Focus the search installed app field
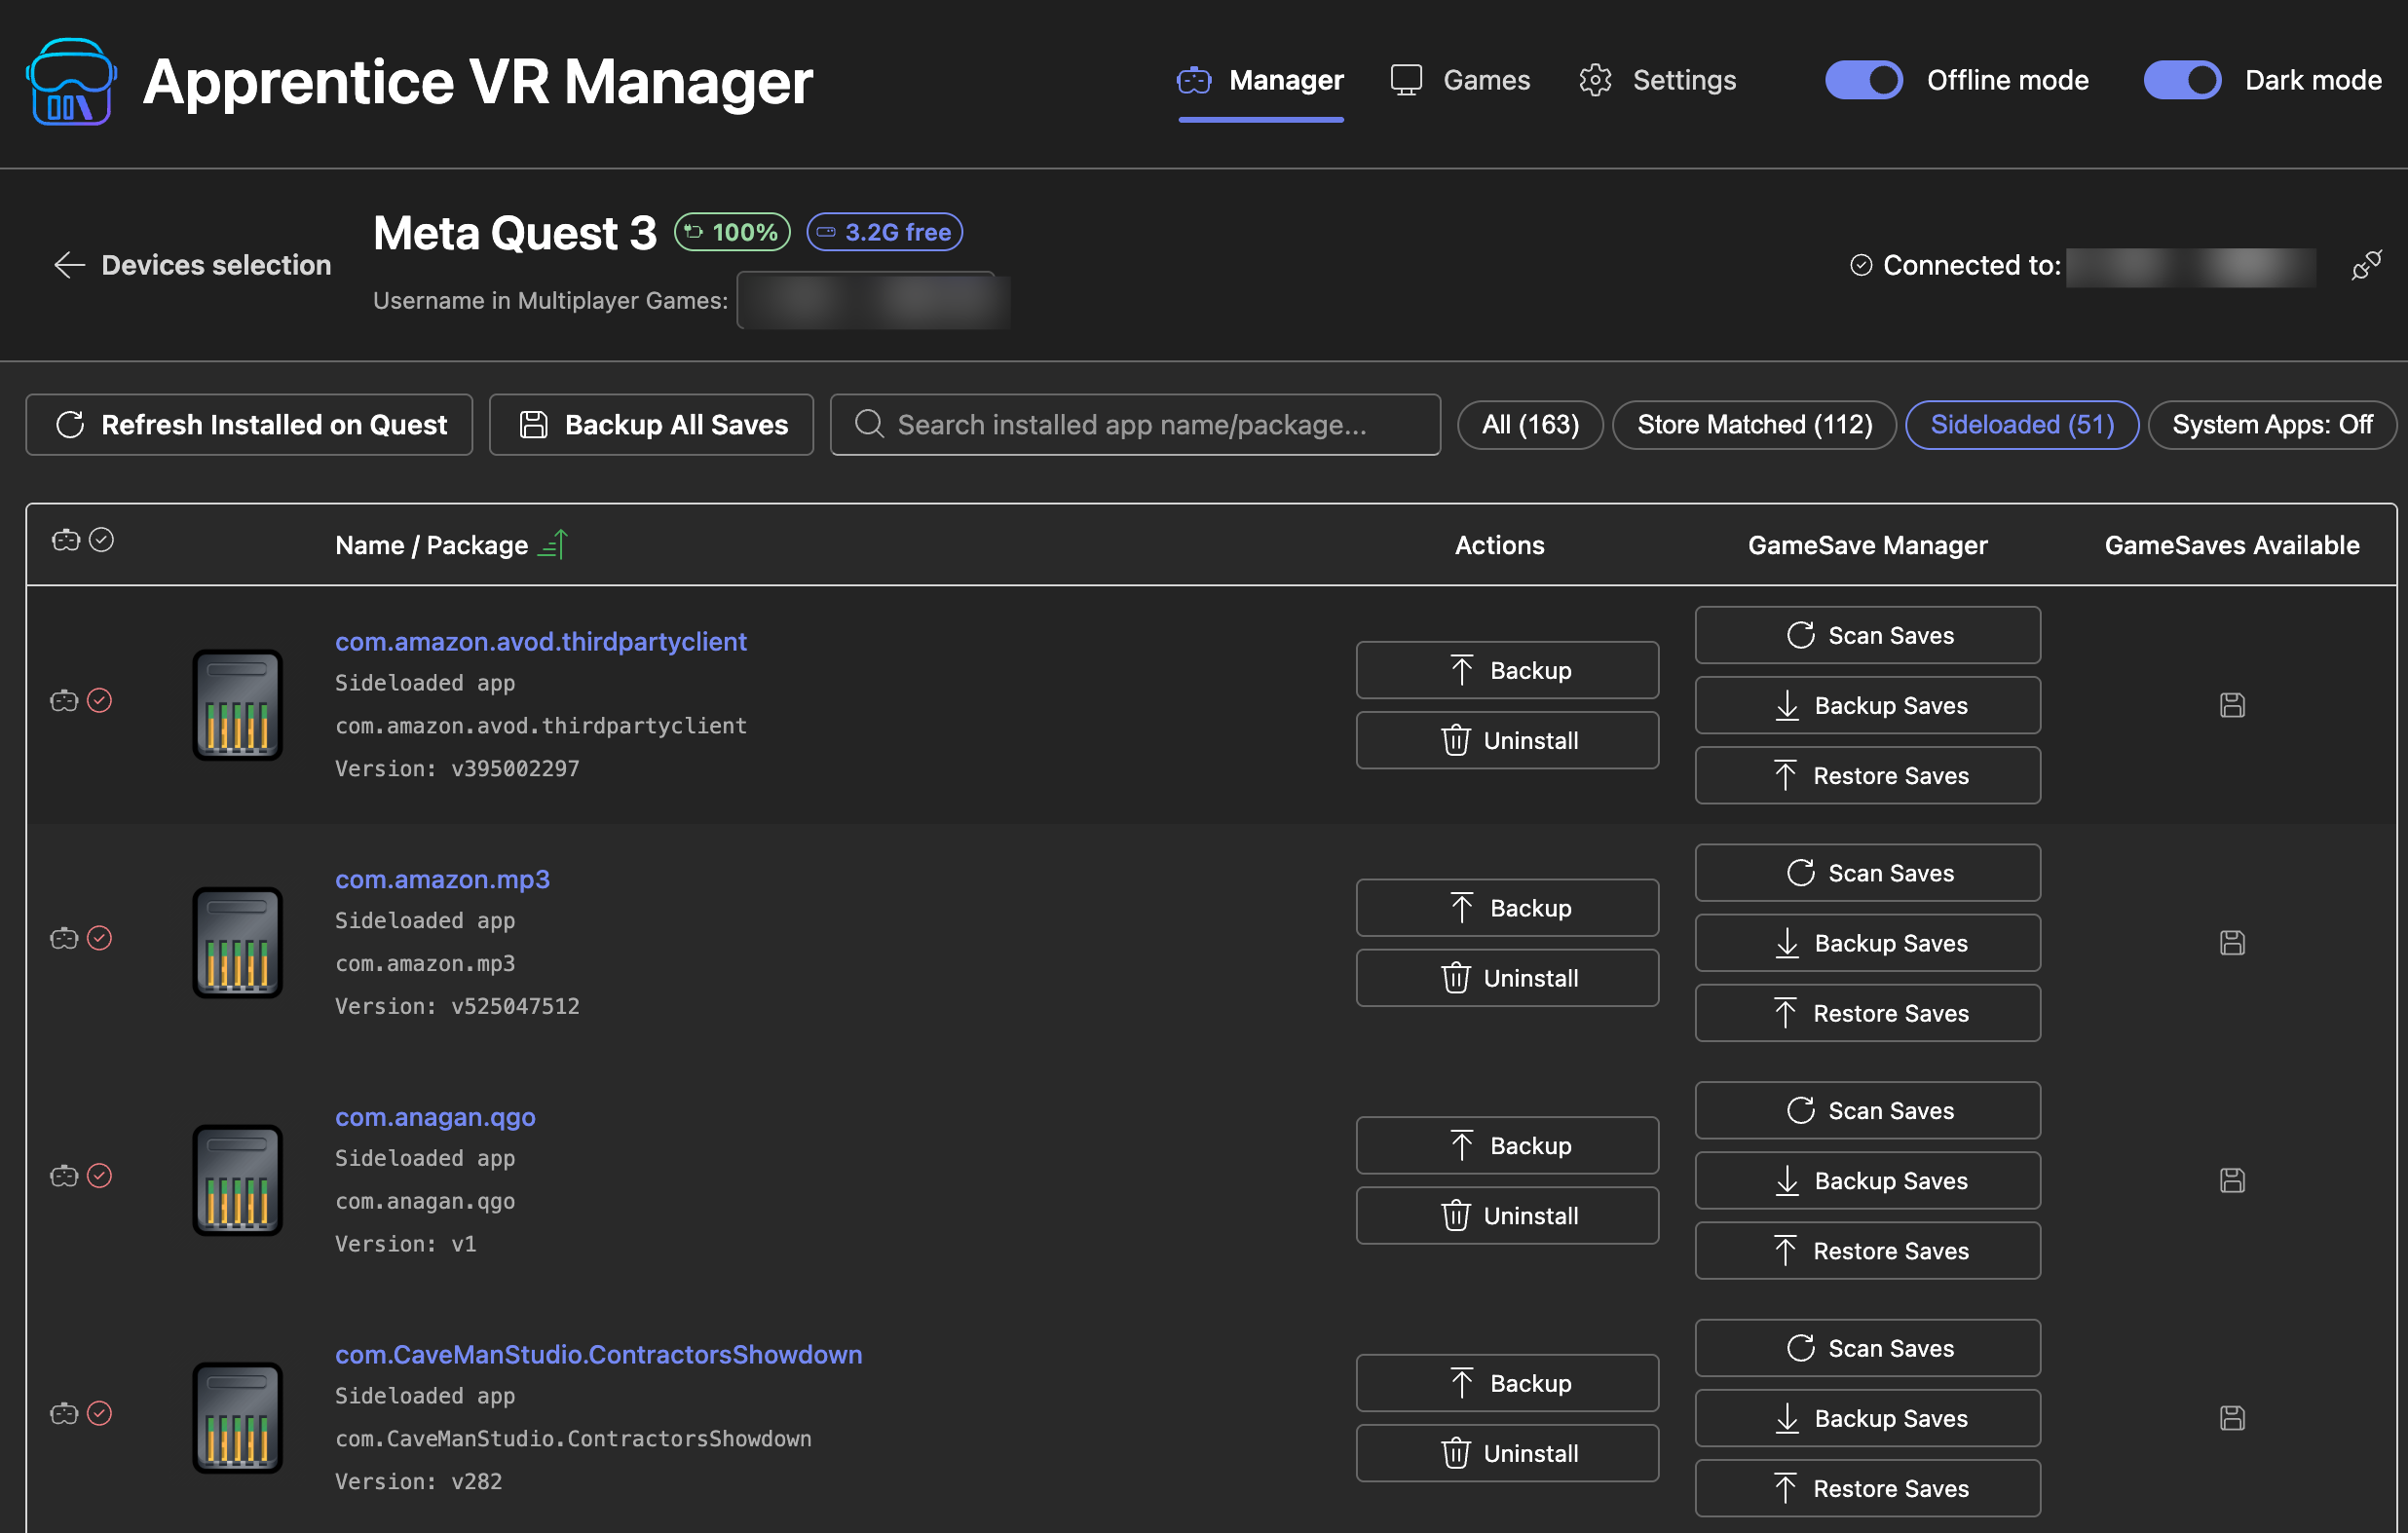The image size is (2408, 1533). pyautogui.click(x=1135, y=425)
